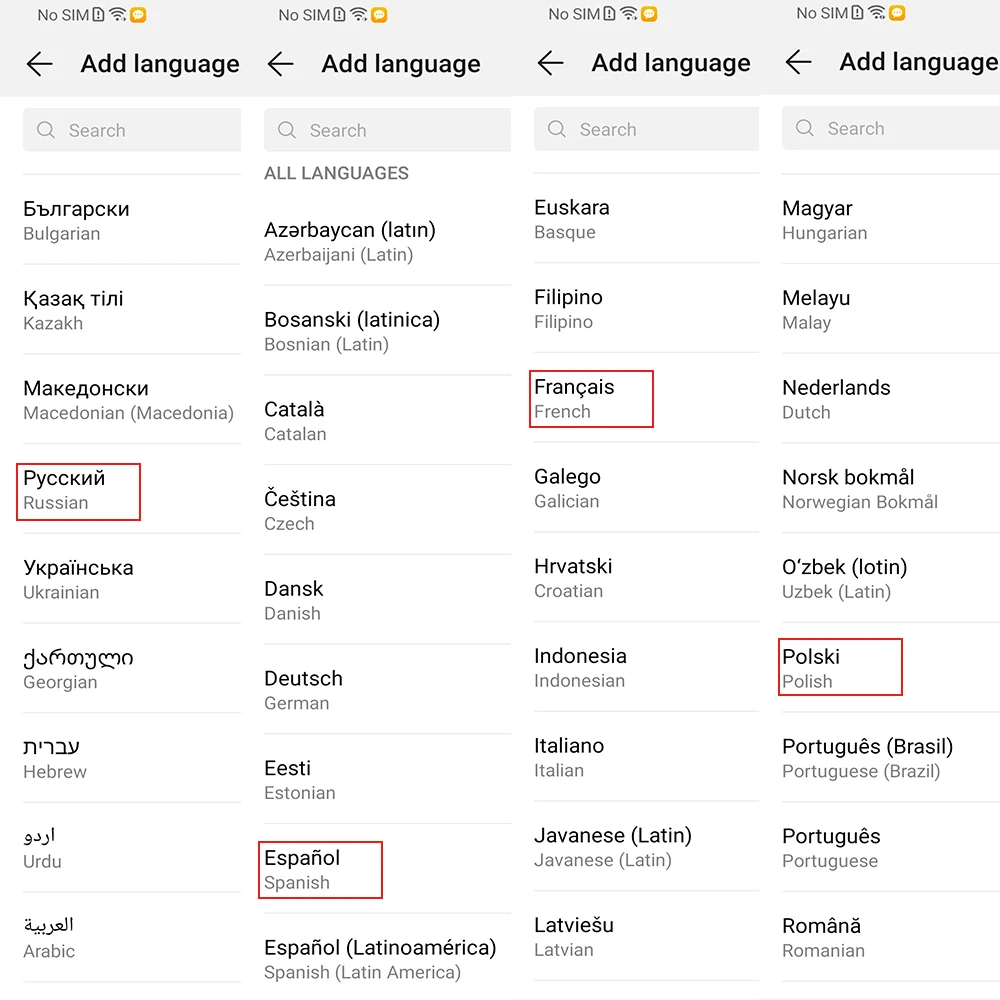This screenshot has width=1000, height=1000.
Task: Select Français (French) language
Action: pyautogui.click(x=590, y=398)
